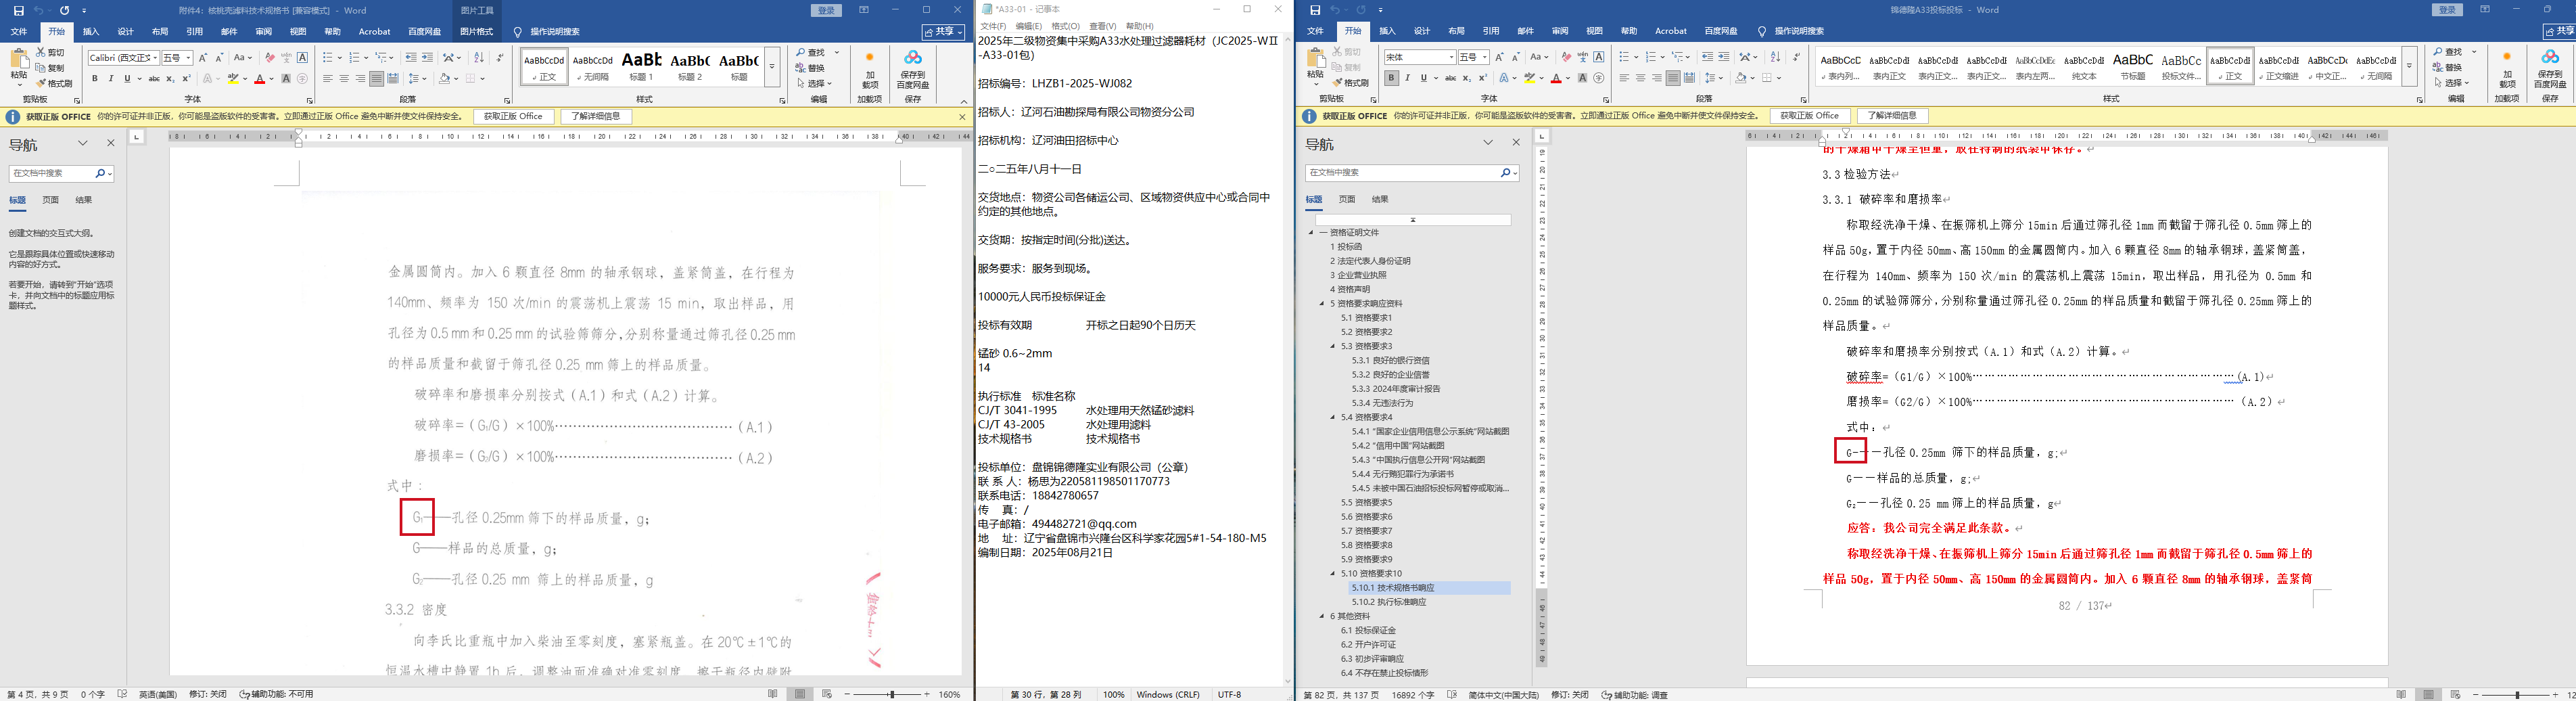The image size is (2576, 701).
Task: Click 了解详细信息 button in left Word
Action: pos(597,116)
